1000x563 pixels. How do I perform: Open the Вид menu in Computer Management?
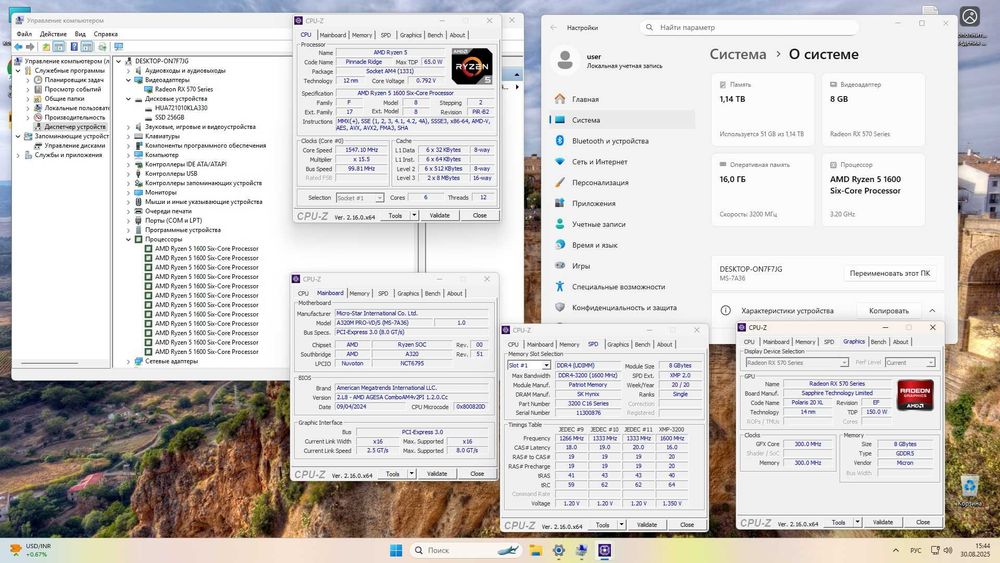pyautogui.click(x=80, y=34)
